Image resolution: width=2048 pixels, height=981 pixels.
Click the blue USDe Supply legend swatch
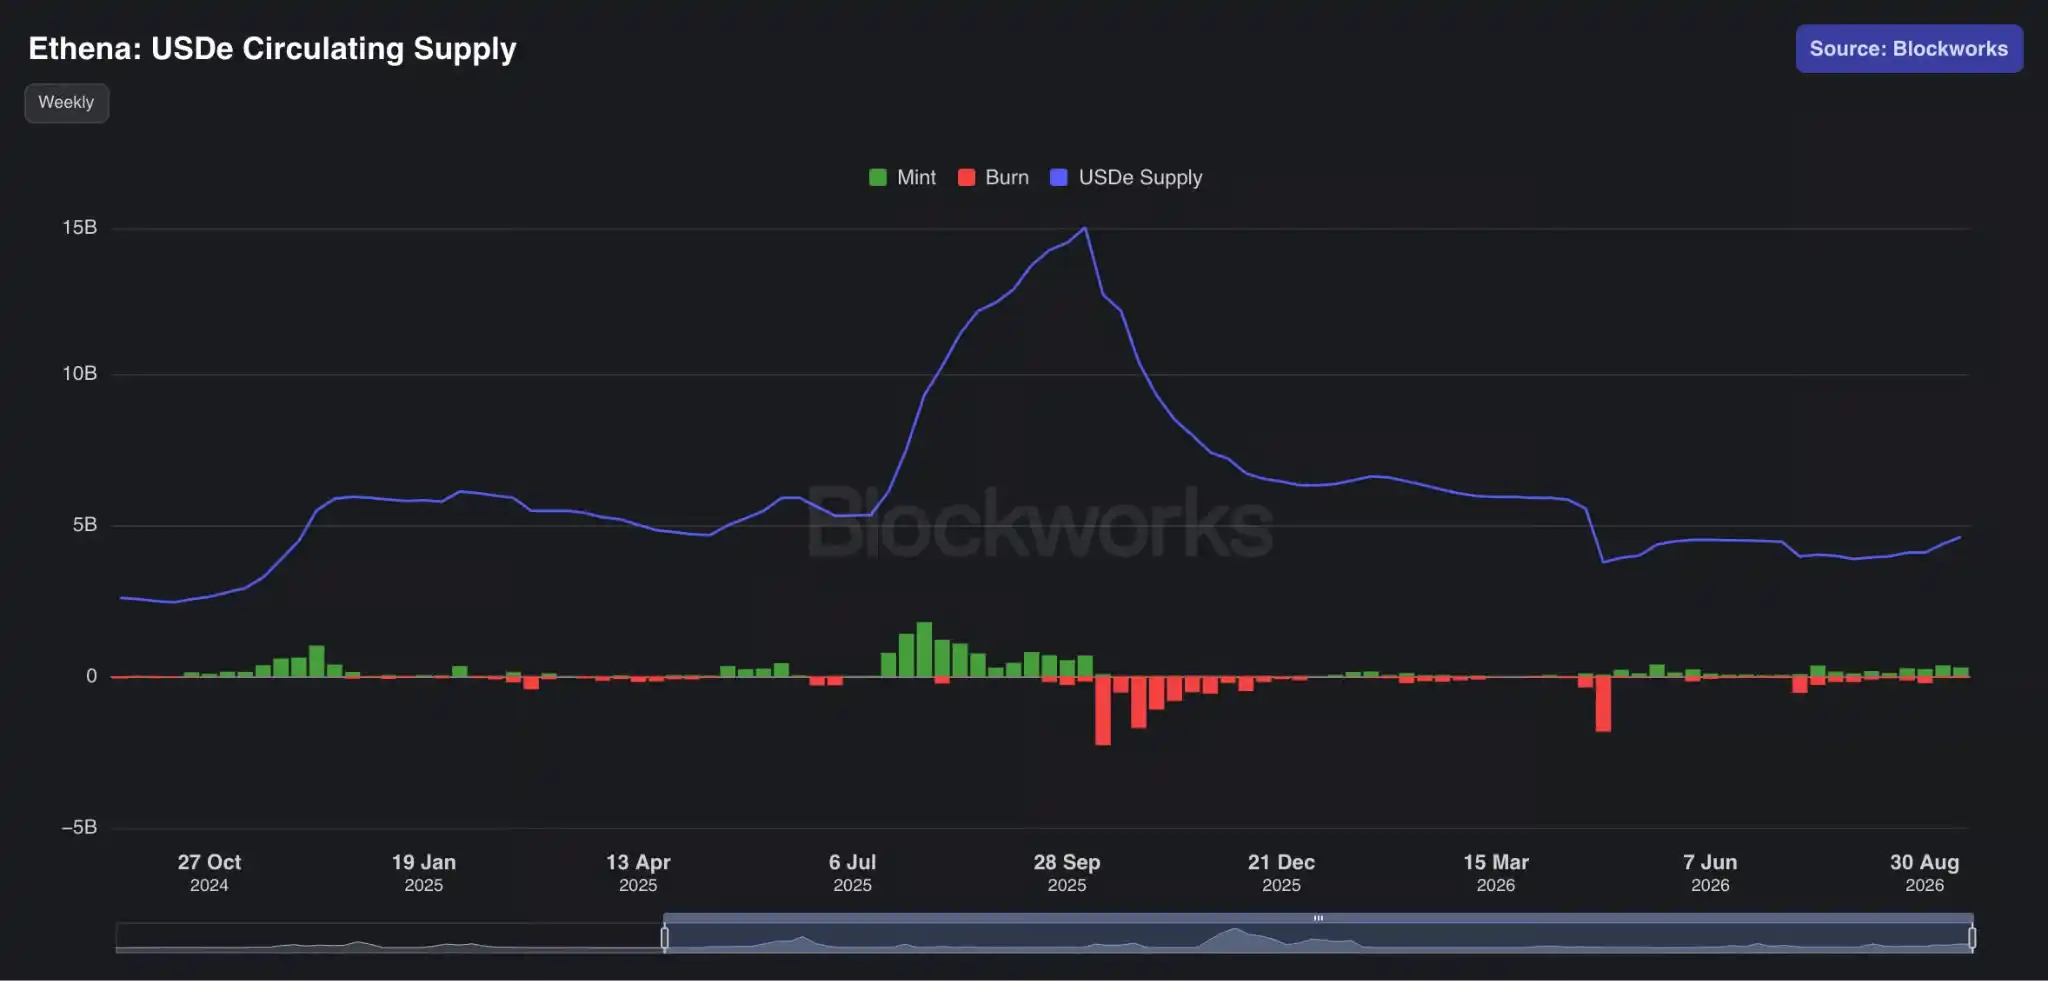pyautogui.click(x=1059, y=178)
